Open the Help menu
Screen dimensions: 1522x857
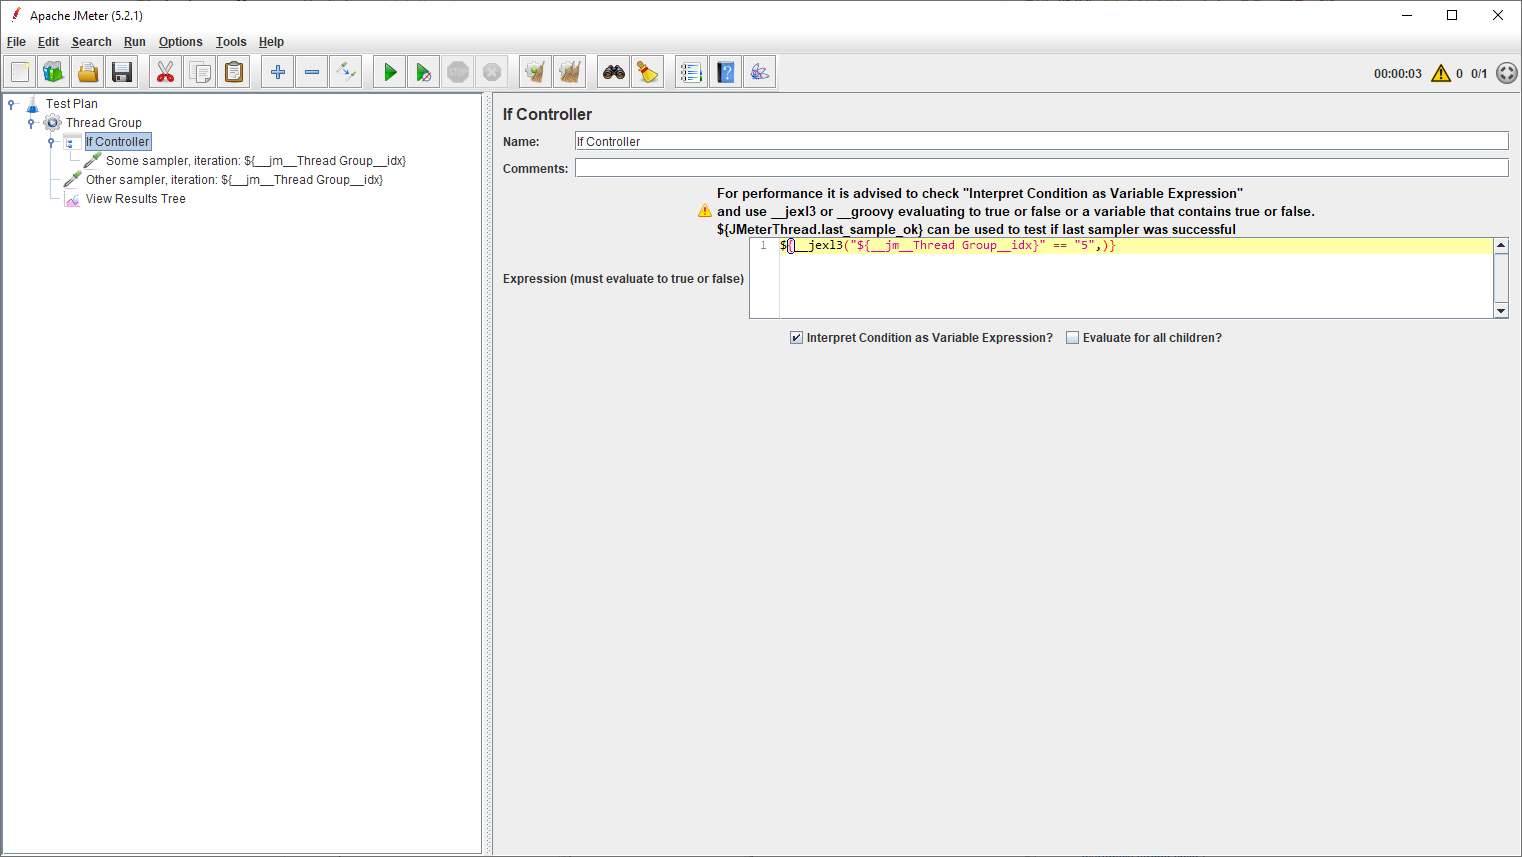[271, 42]
